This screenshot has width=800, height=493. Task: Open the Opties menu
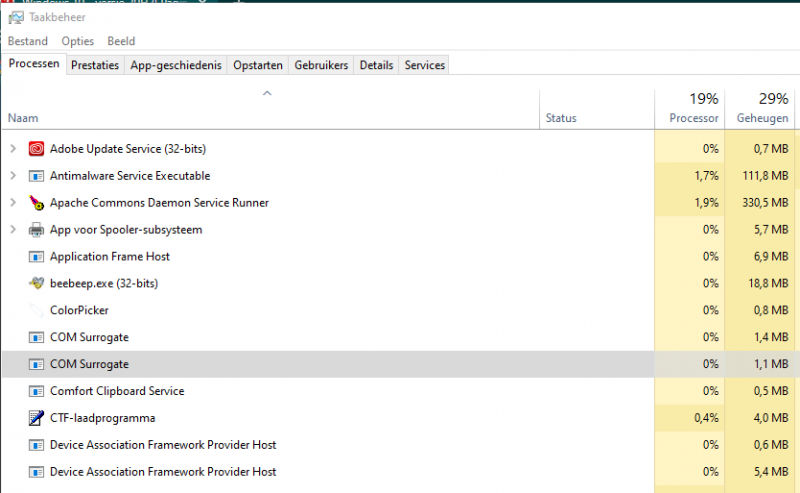pyautogui.click(x=77, y=41)
